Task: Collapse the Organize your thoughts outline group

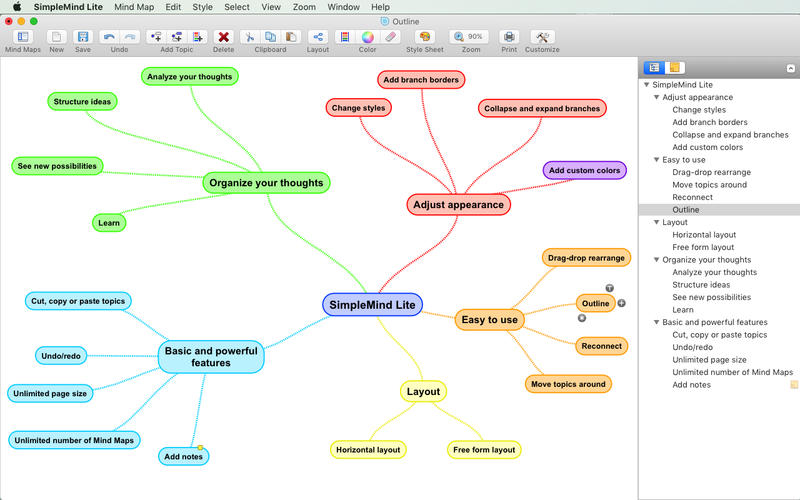Action: pos(656,260)
